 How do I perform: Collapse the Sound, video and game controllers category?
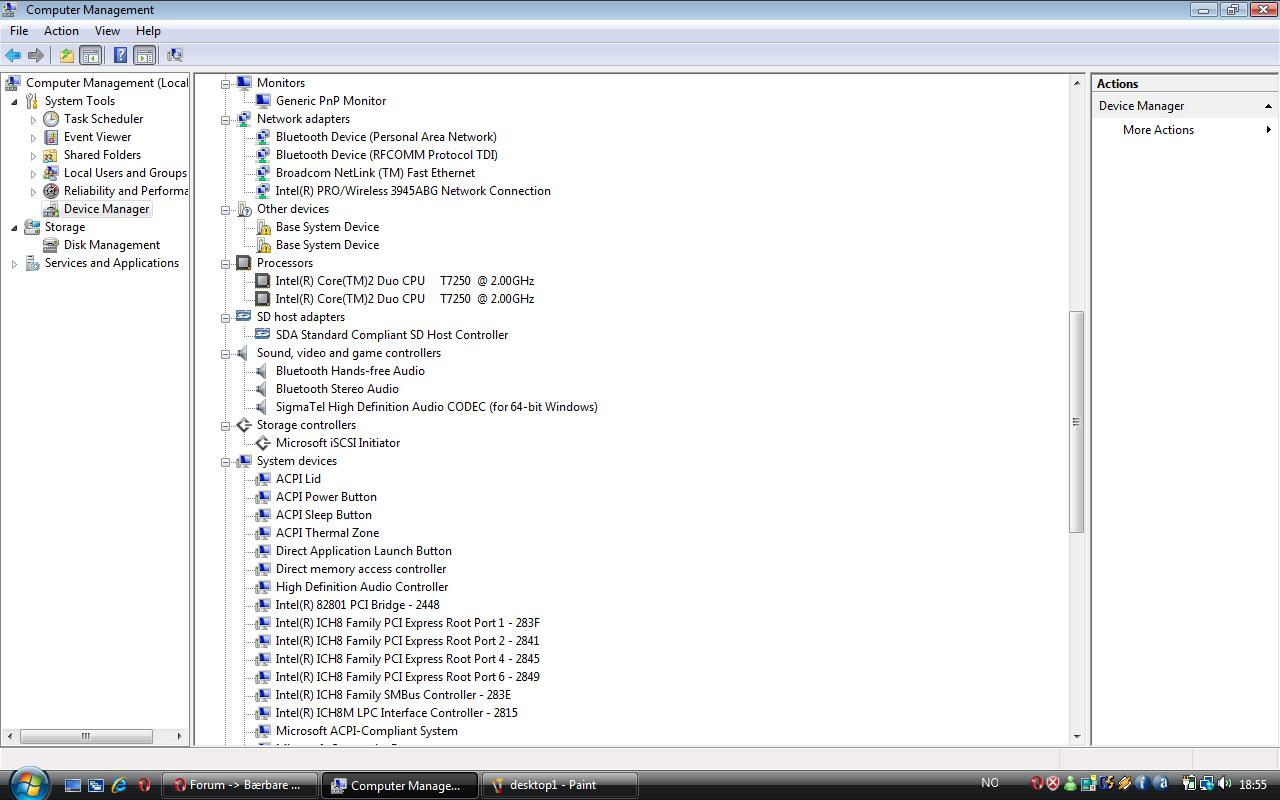pyautogui.click(x=226, y=353)
